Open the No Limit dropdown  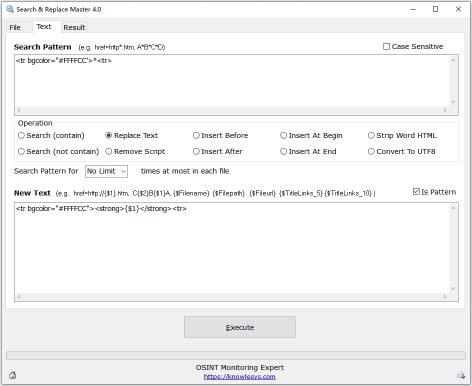pos(106,171)
